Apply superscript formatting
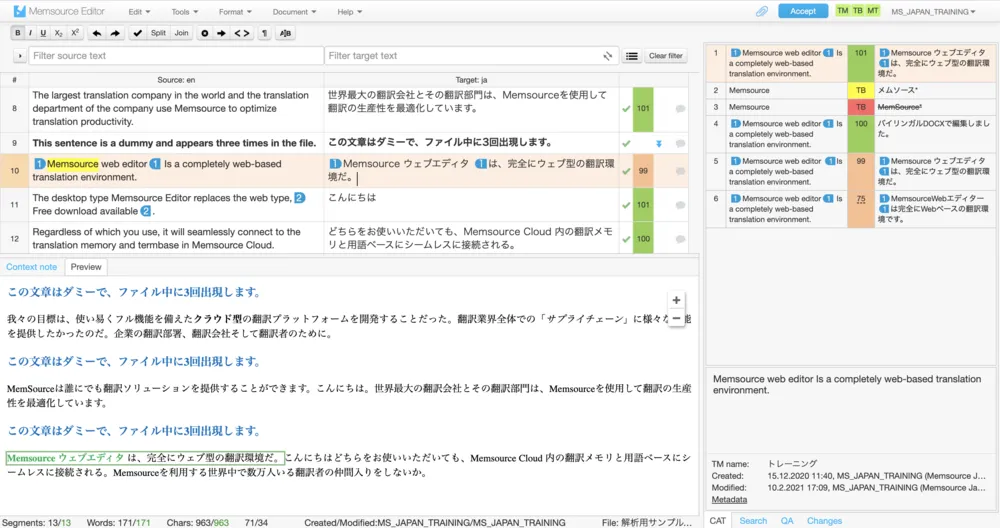Screen dimensions: 1000x528 click(x=75, y=33)
